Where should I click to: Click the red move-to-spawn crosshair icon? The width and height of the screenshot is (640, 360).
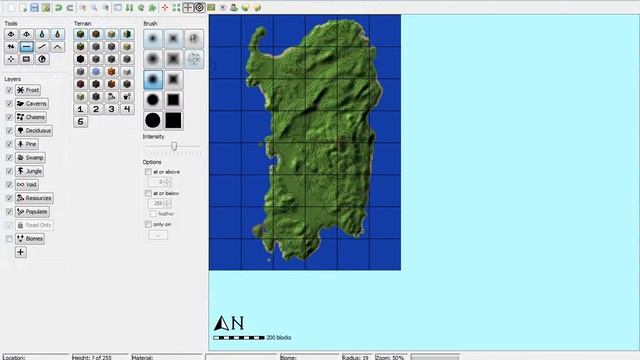(x=165, y=7)
